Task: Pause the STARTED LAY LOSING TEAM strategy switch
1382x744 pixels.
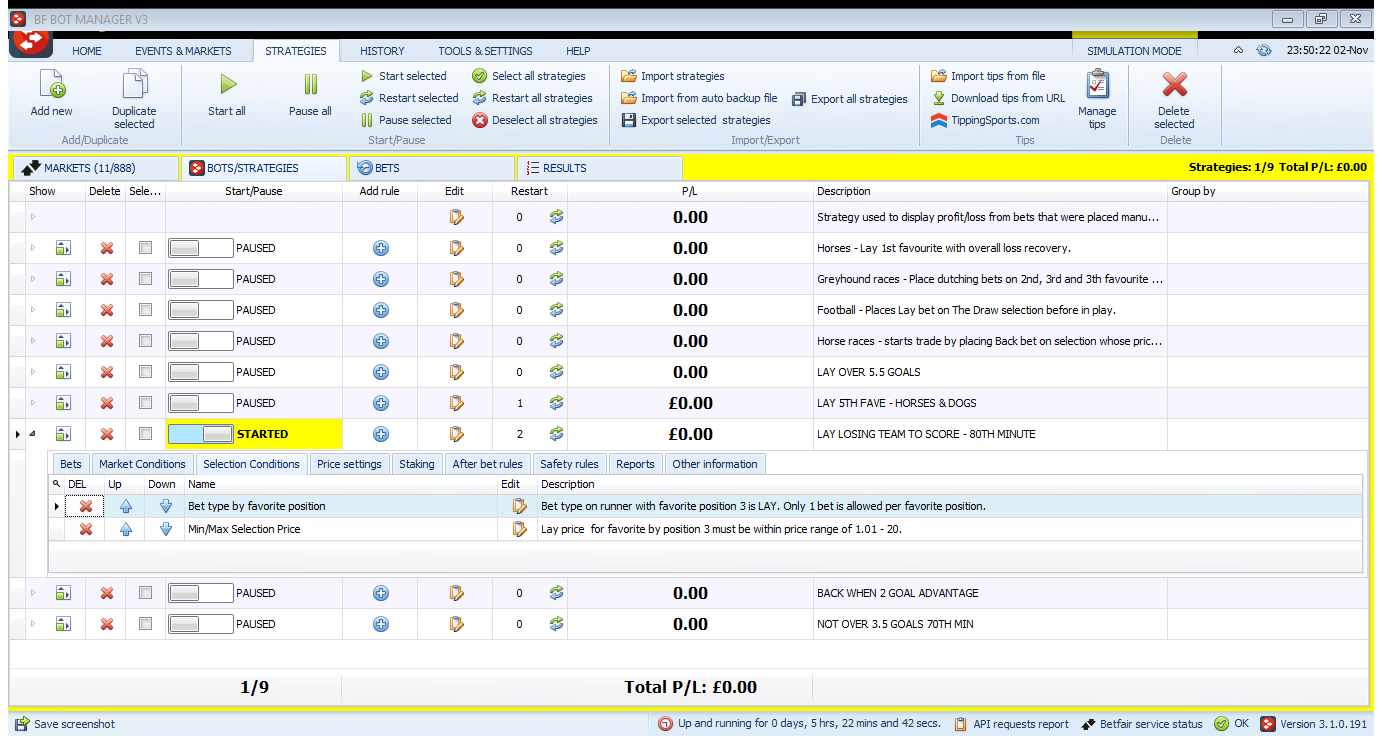Action: (x=200, y=434)
